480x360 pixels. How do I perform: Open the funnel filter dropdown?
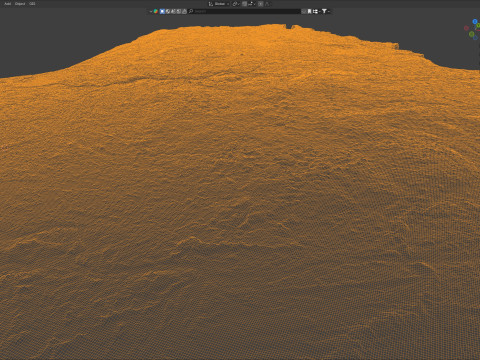[x=326, y=11]
